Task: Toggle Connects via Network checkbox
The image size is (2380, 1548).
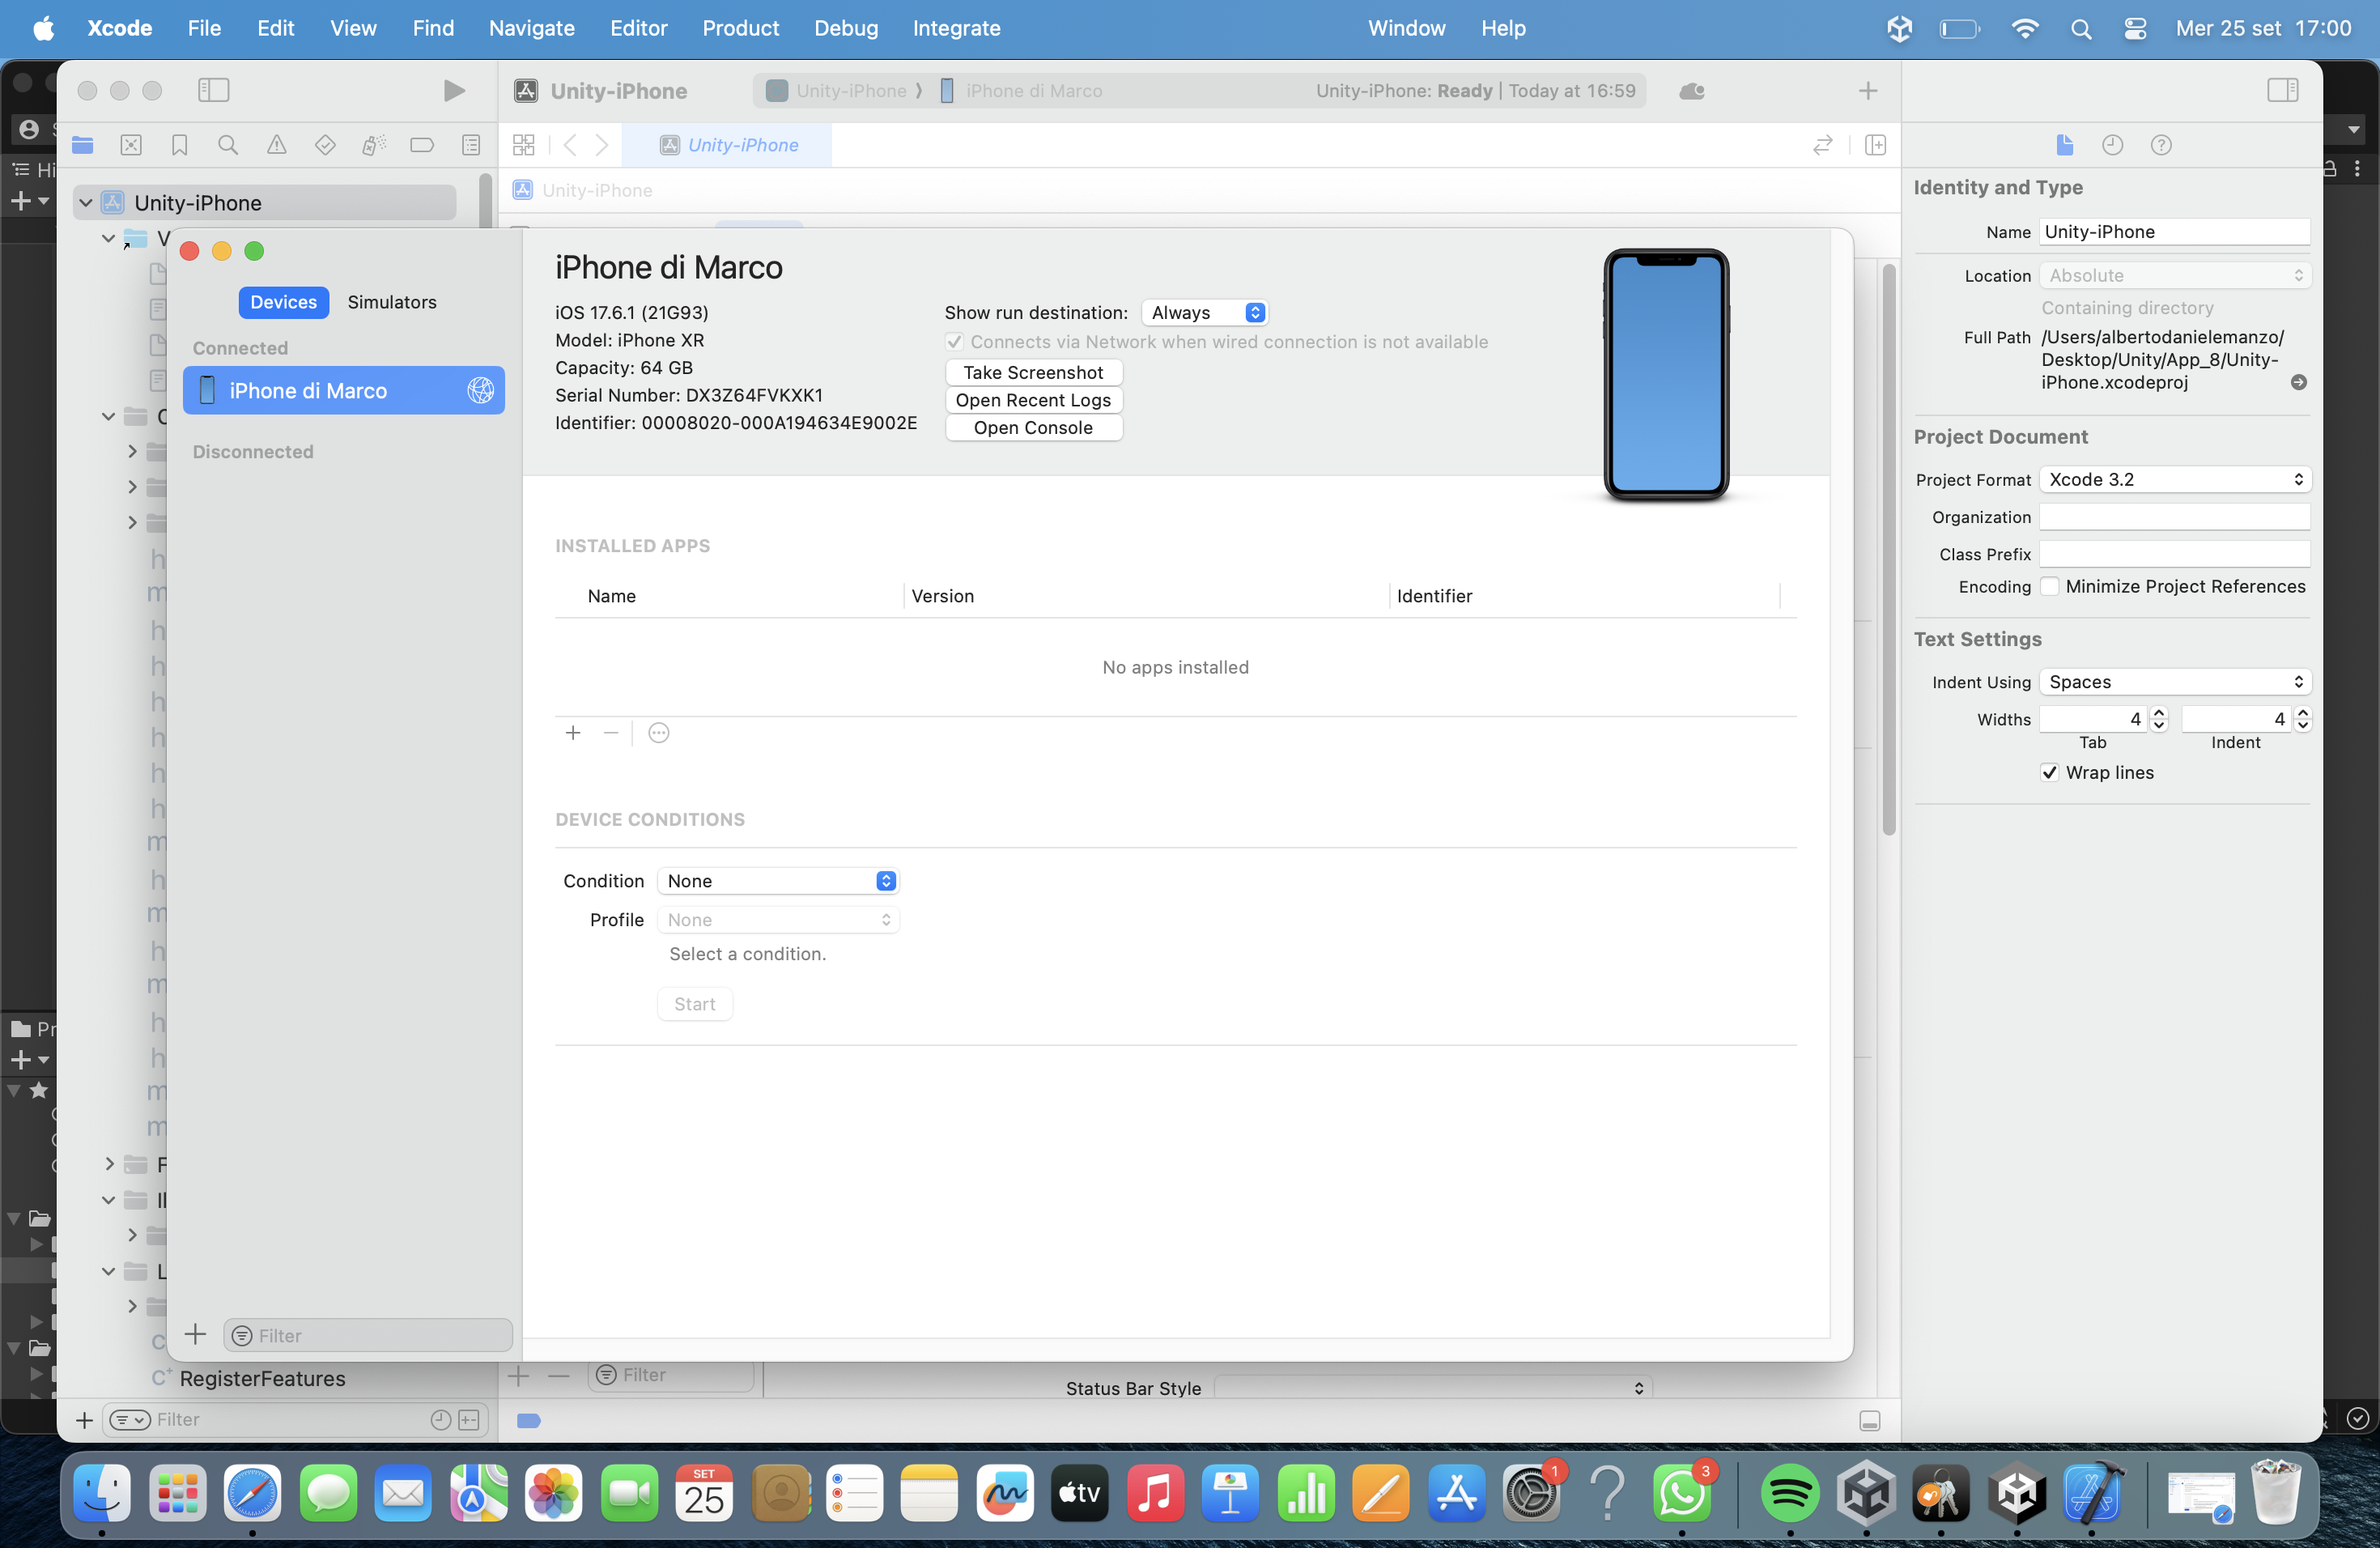Action: pyautogui.click(x=954, y=342)
